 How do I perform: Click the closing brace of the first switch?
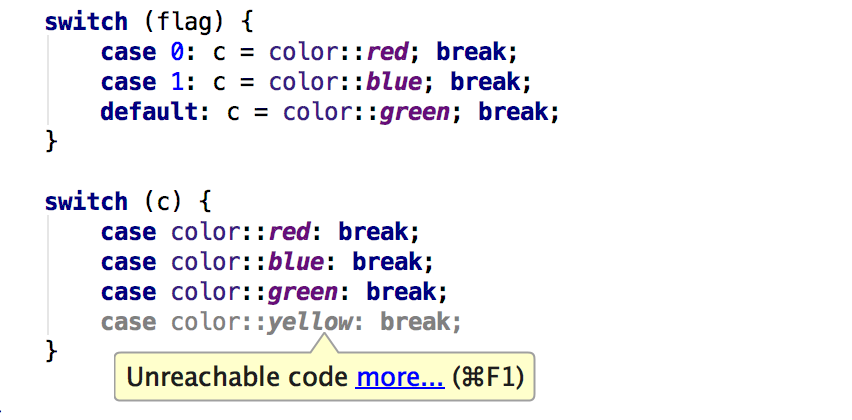[x=51, y=141]
